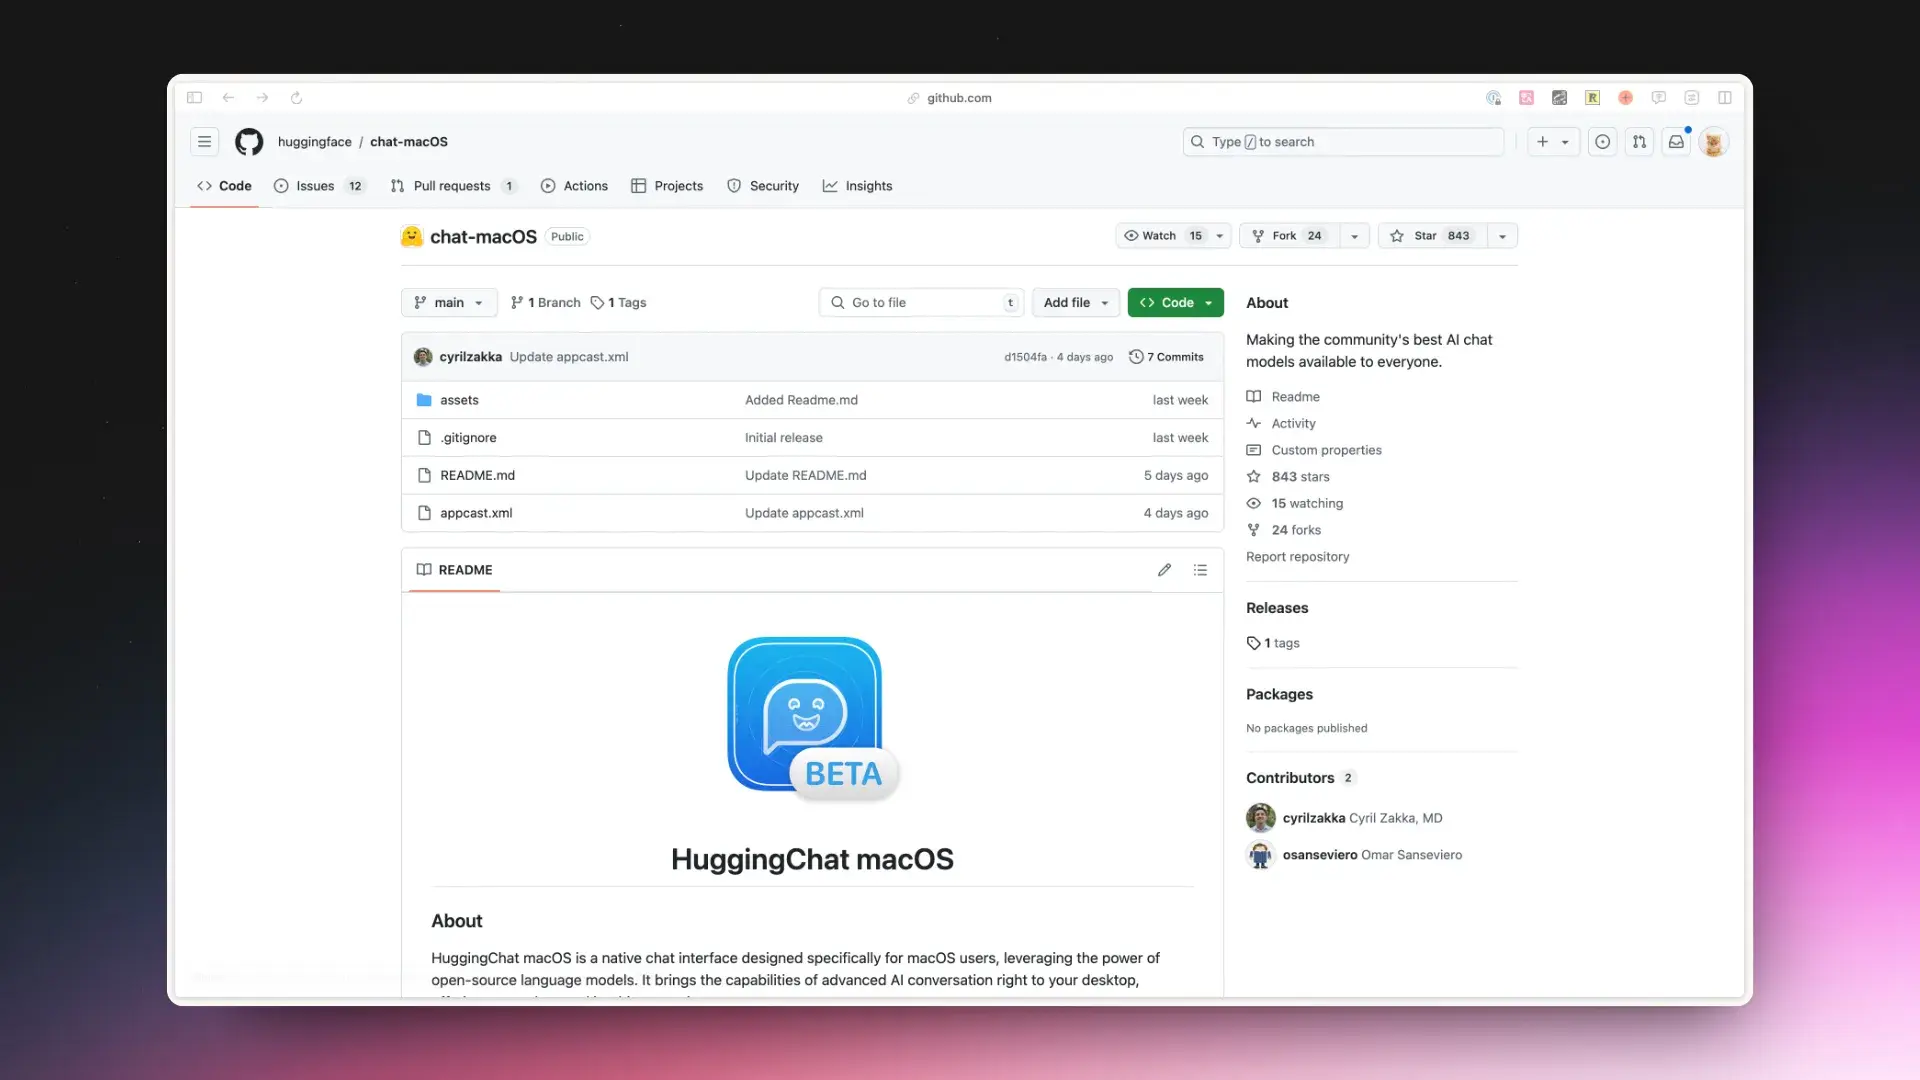Image resolution: width=1920 pixels, height=1080 pixels.
Task: Open osanseviero contributor avatar
Action: tap(1260, 855)
